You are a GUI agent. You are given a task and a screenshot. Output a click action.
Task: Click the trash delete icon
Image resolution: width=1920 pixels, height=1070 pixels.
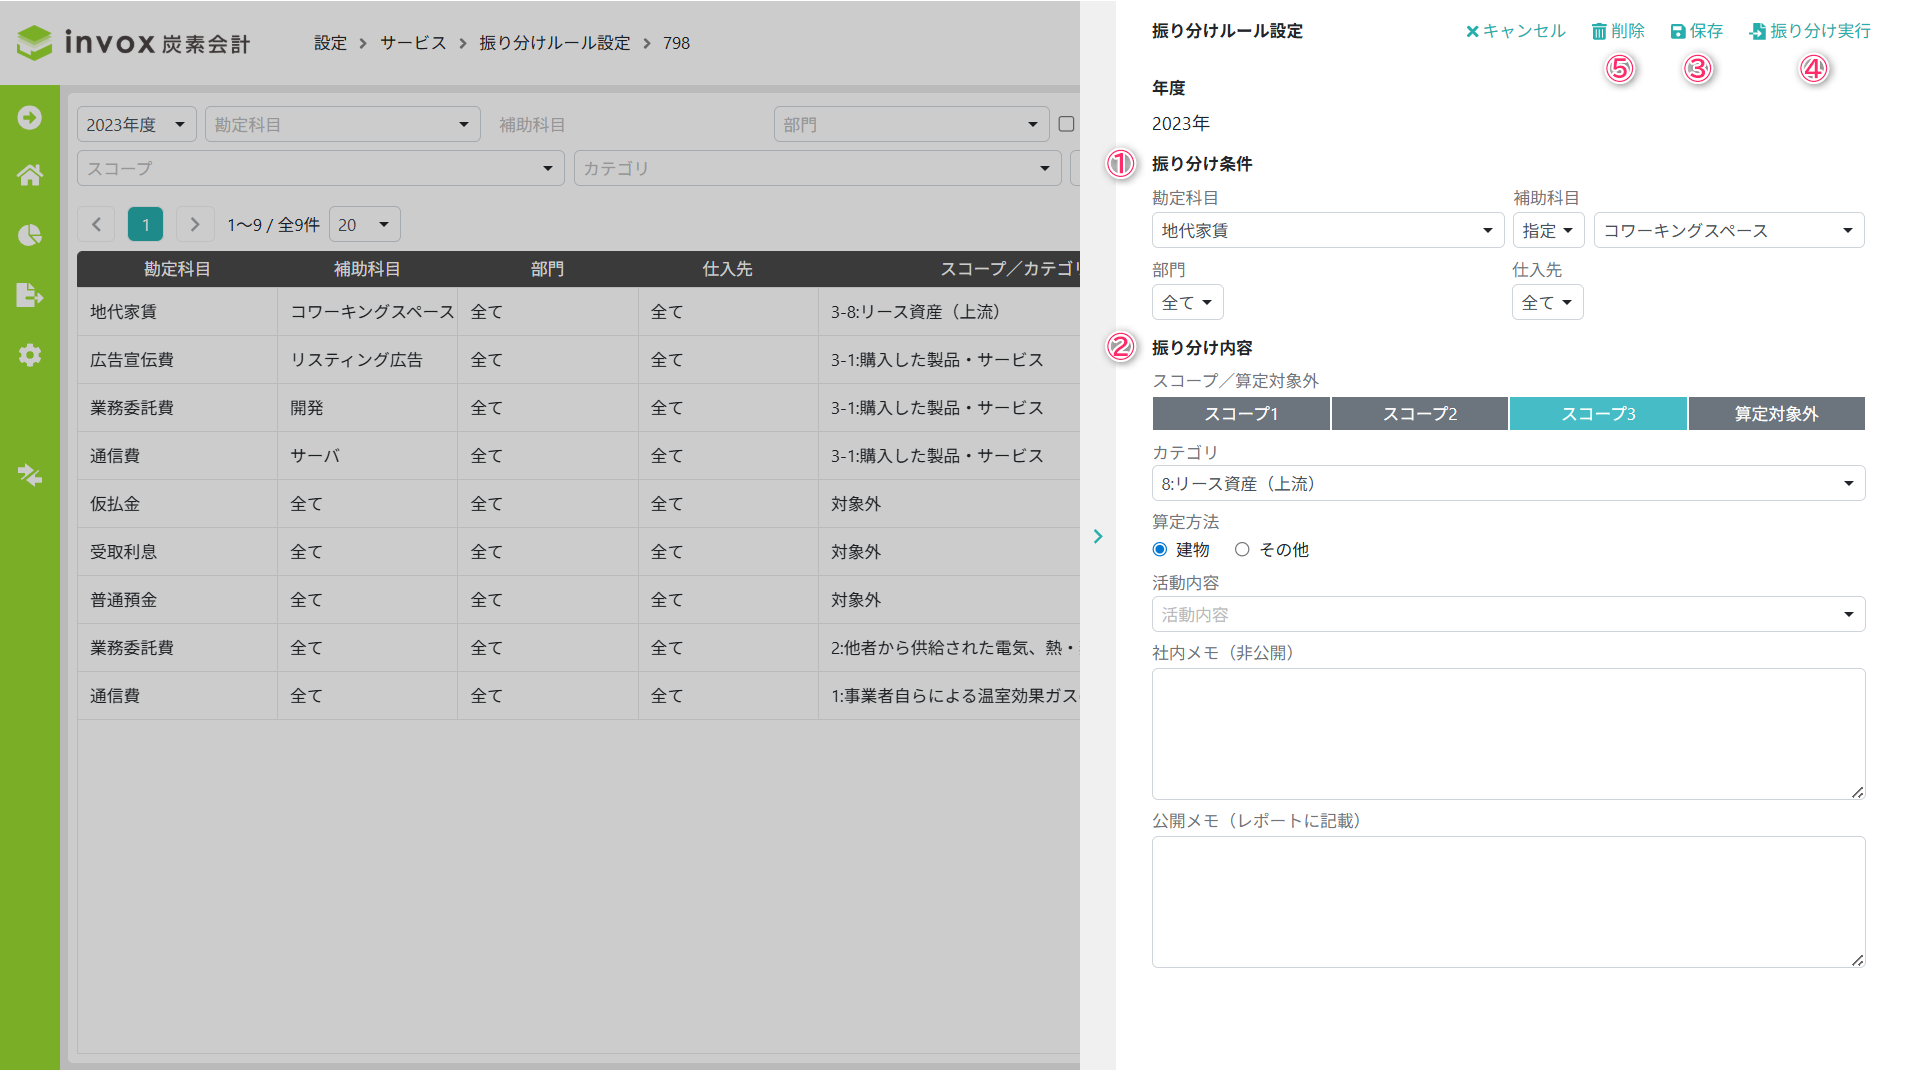click(1599, 32)
